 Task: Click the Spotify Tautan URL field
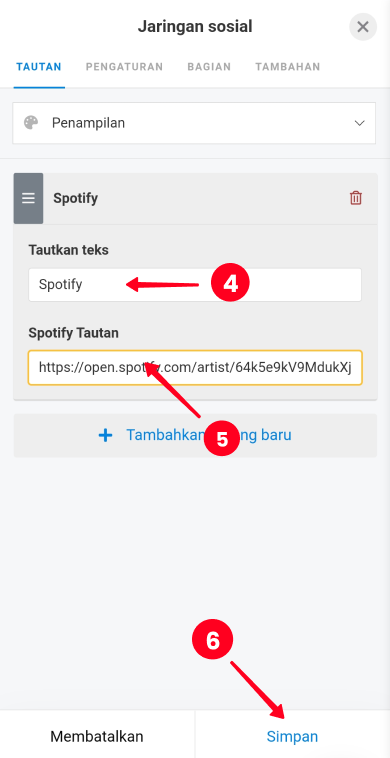click(x=195, y=367)
